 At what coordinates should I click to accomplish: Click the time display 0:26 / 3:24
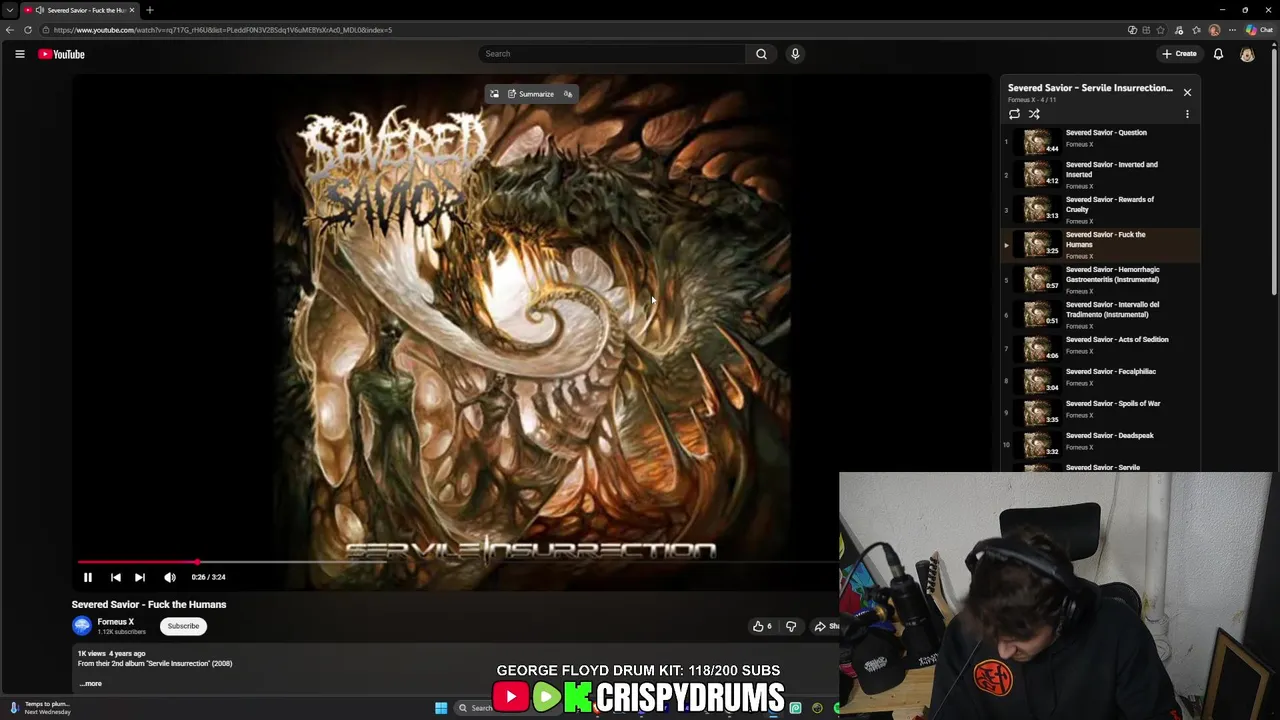[x=208, y=577]
